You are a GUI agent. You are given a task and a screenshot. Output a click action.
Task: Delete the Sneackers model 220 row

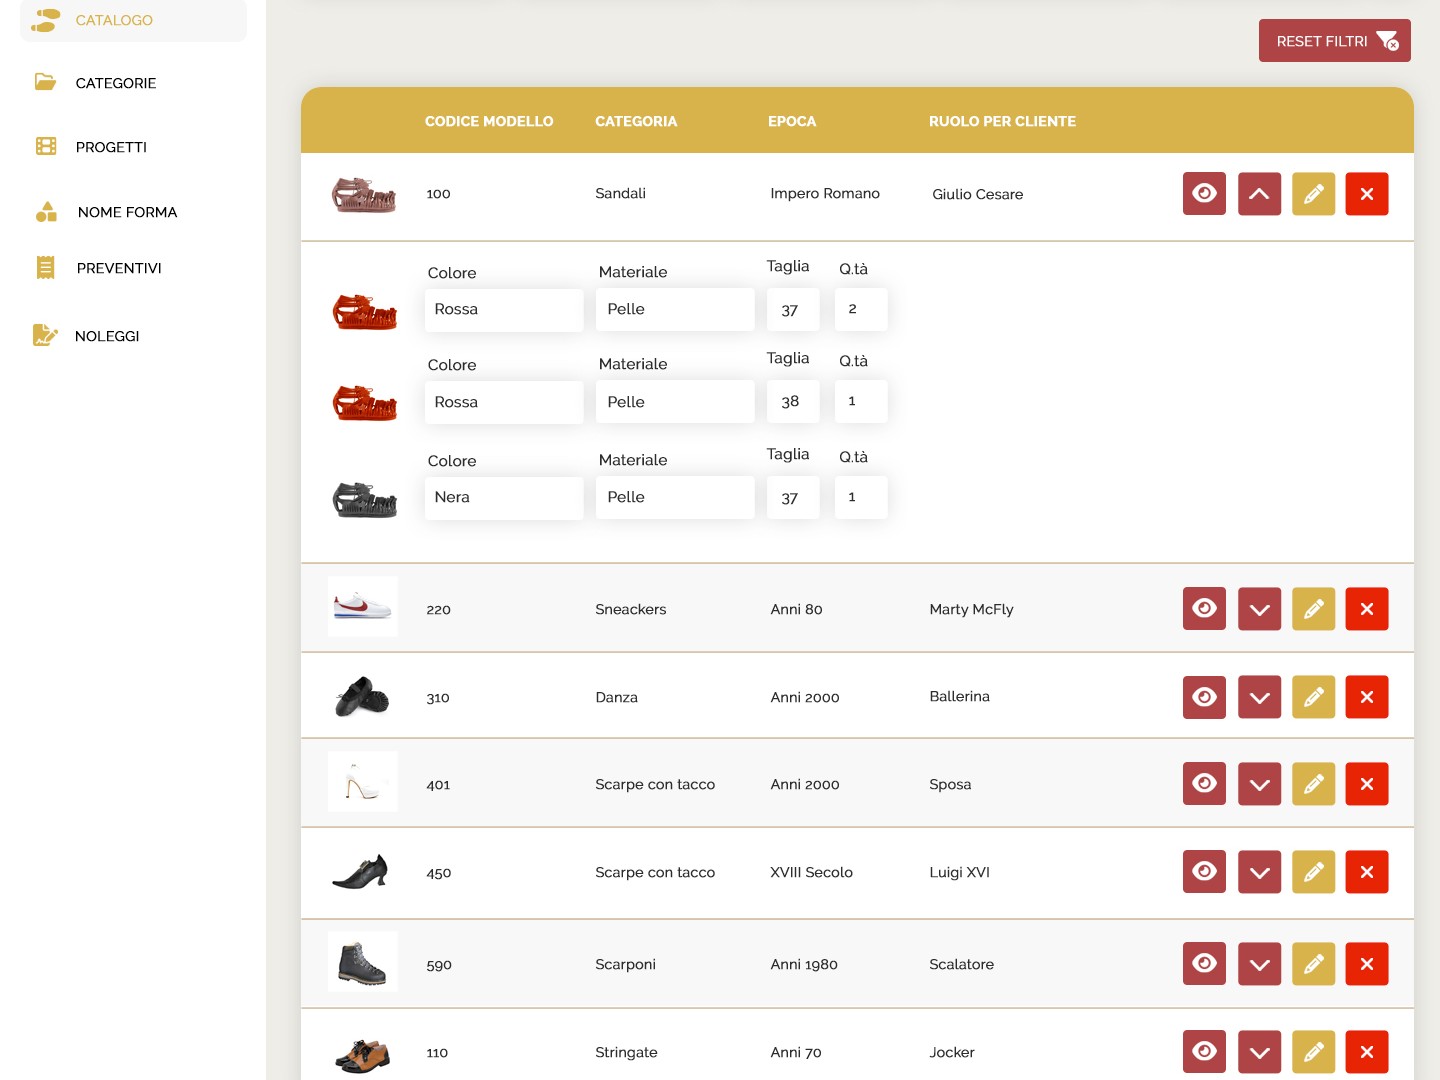point(1366,609)
